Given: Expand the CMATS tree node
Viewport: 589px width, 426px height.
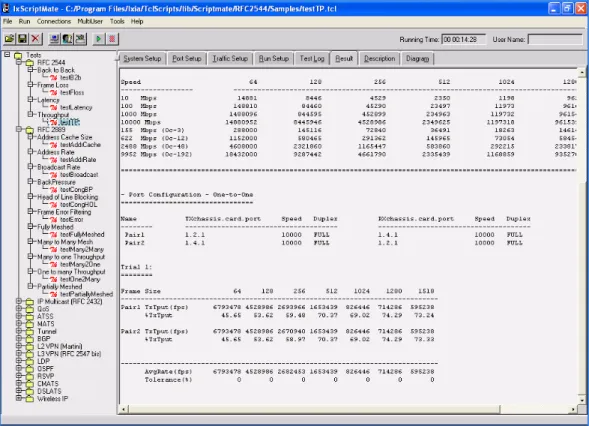Looking at the screenshot, I should (x=19, y=383).
